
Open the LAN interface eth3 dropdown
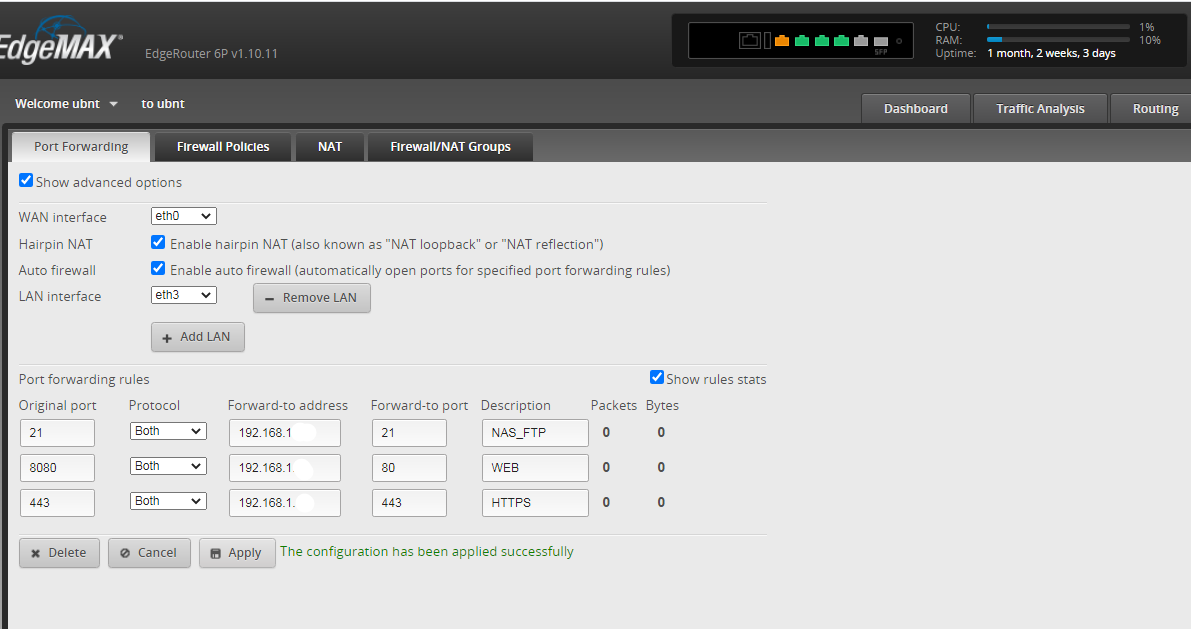tap(184, 296)
